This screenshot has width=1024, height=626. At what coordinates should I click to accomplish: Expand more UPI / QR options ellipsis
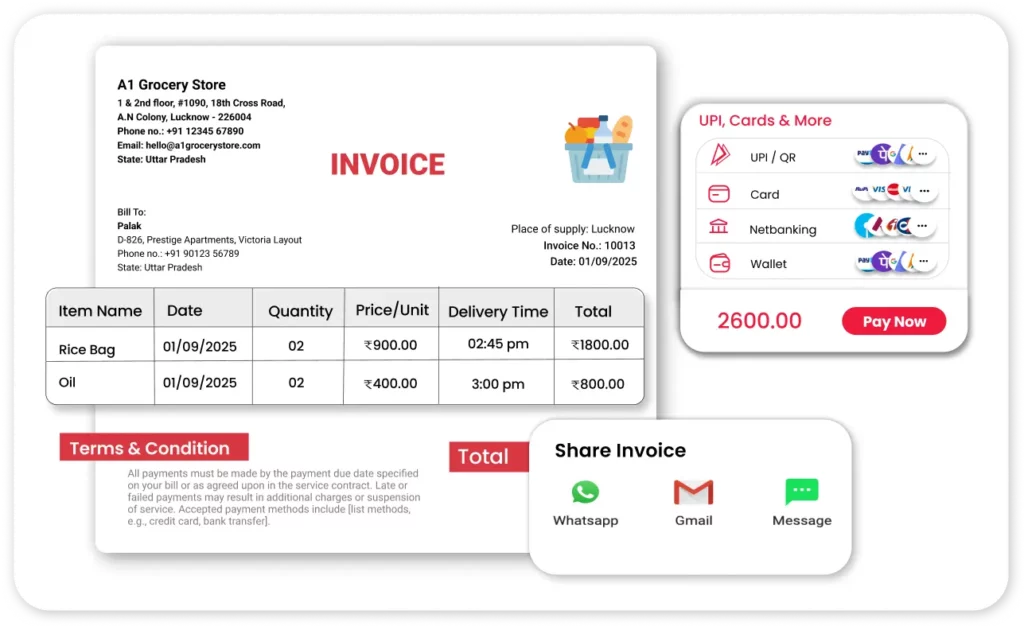(924, 155)
